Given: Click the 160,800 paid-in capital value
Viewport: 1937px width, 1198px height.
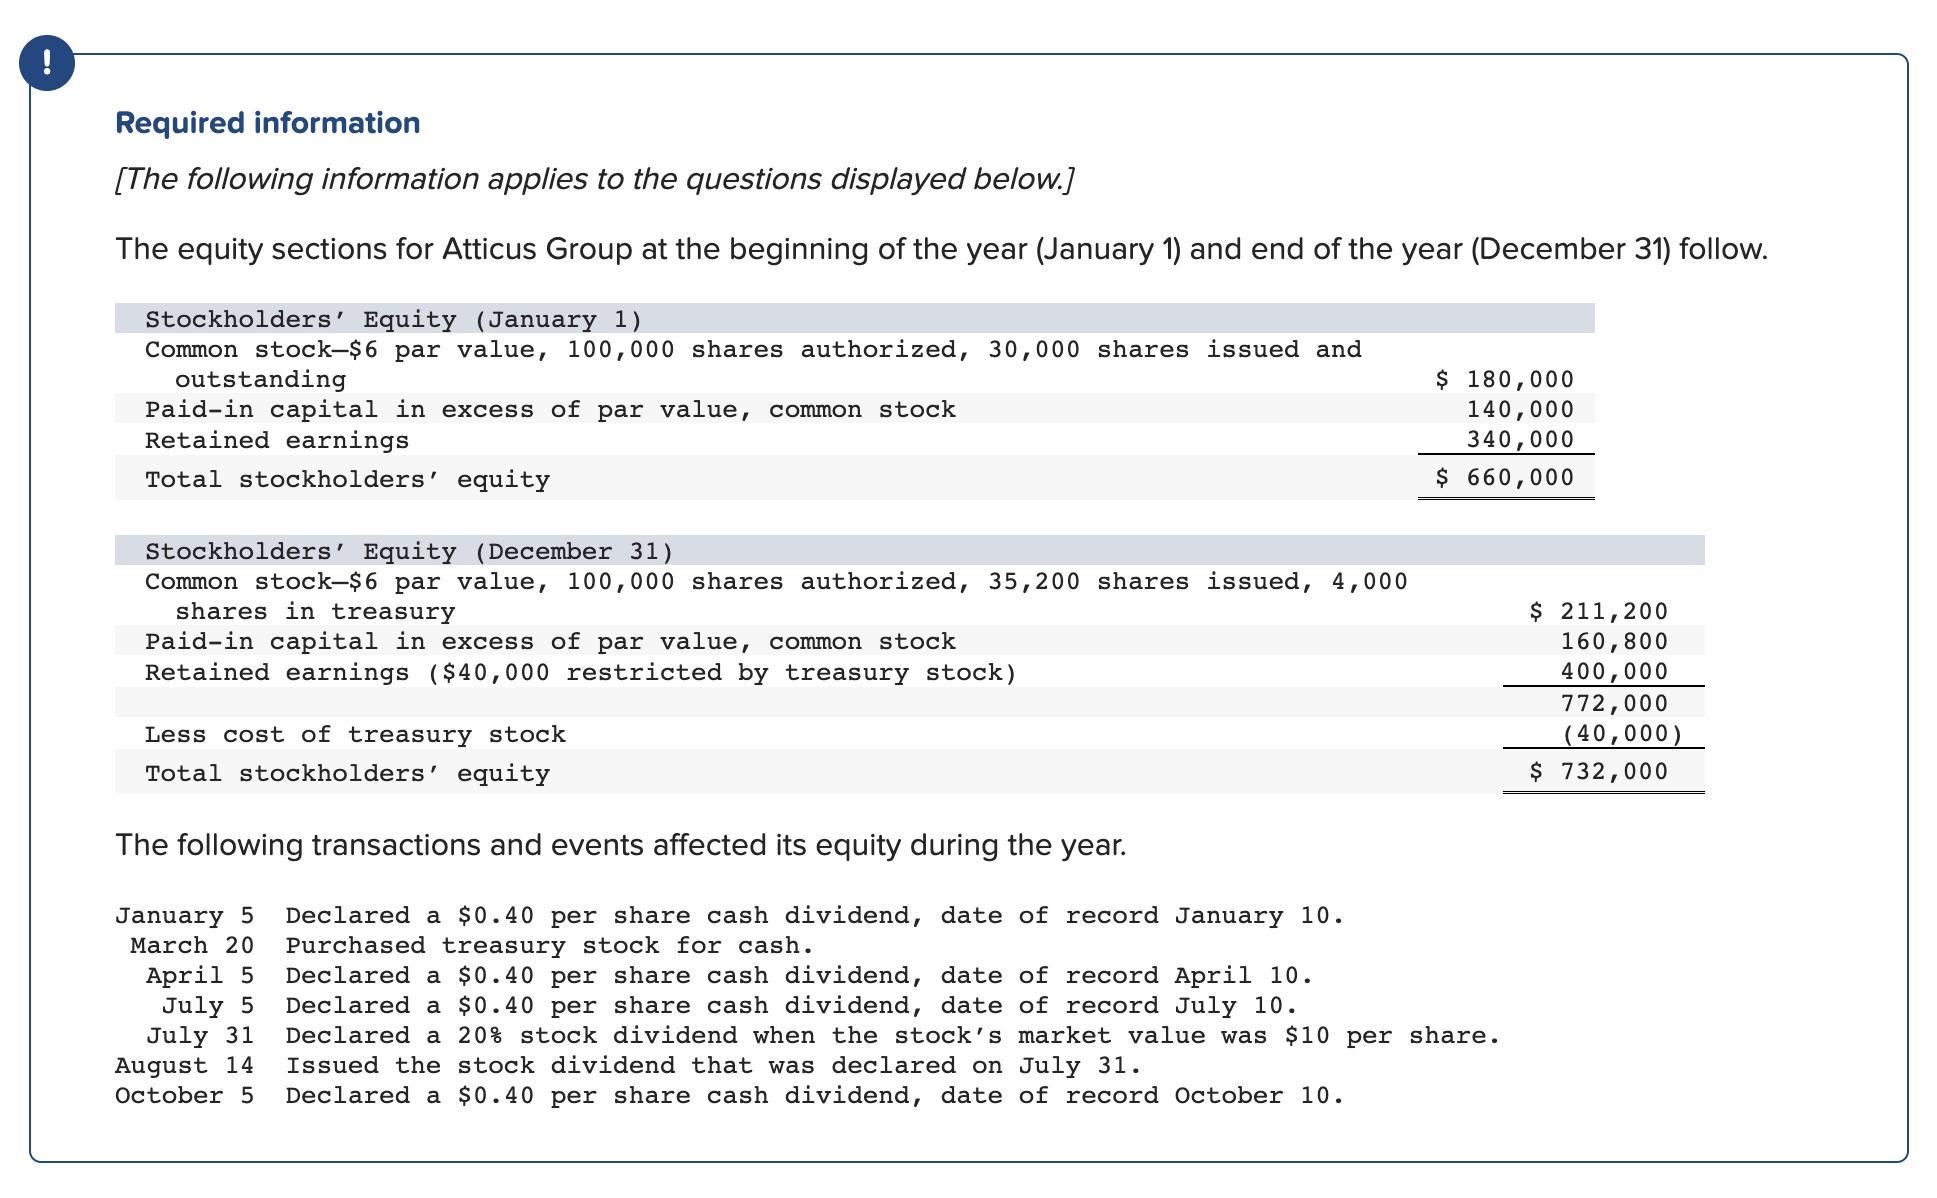Looking at the screenshot, I should [x=1613, y=641].
